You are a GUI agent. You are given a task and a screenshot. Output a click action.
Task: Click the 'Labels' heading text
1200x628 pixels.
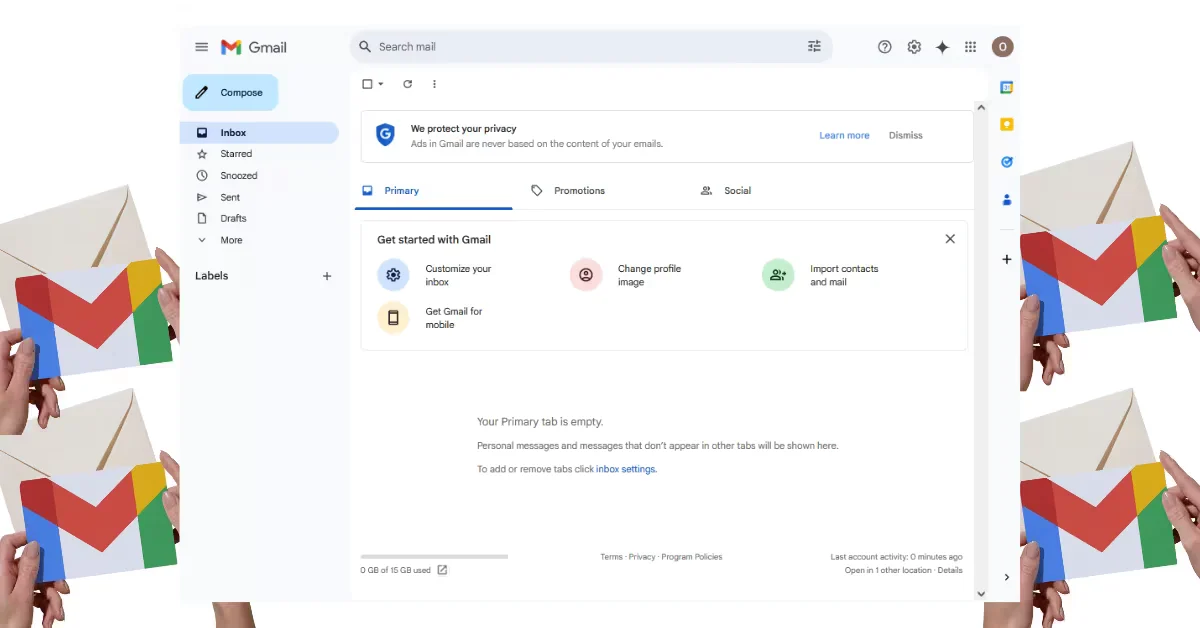tap(211, 276)
